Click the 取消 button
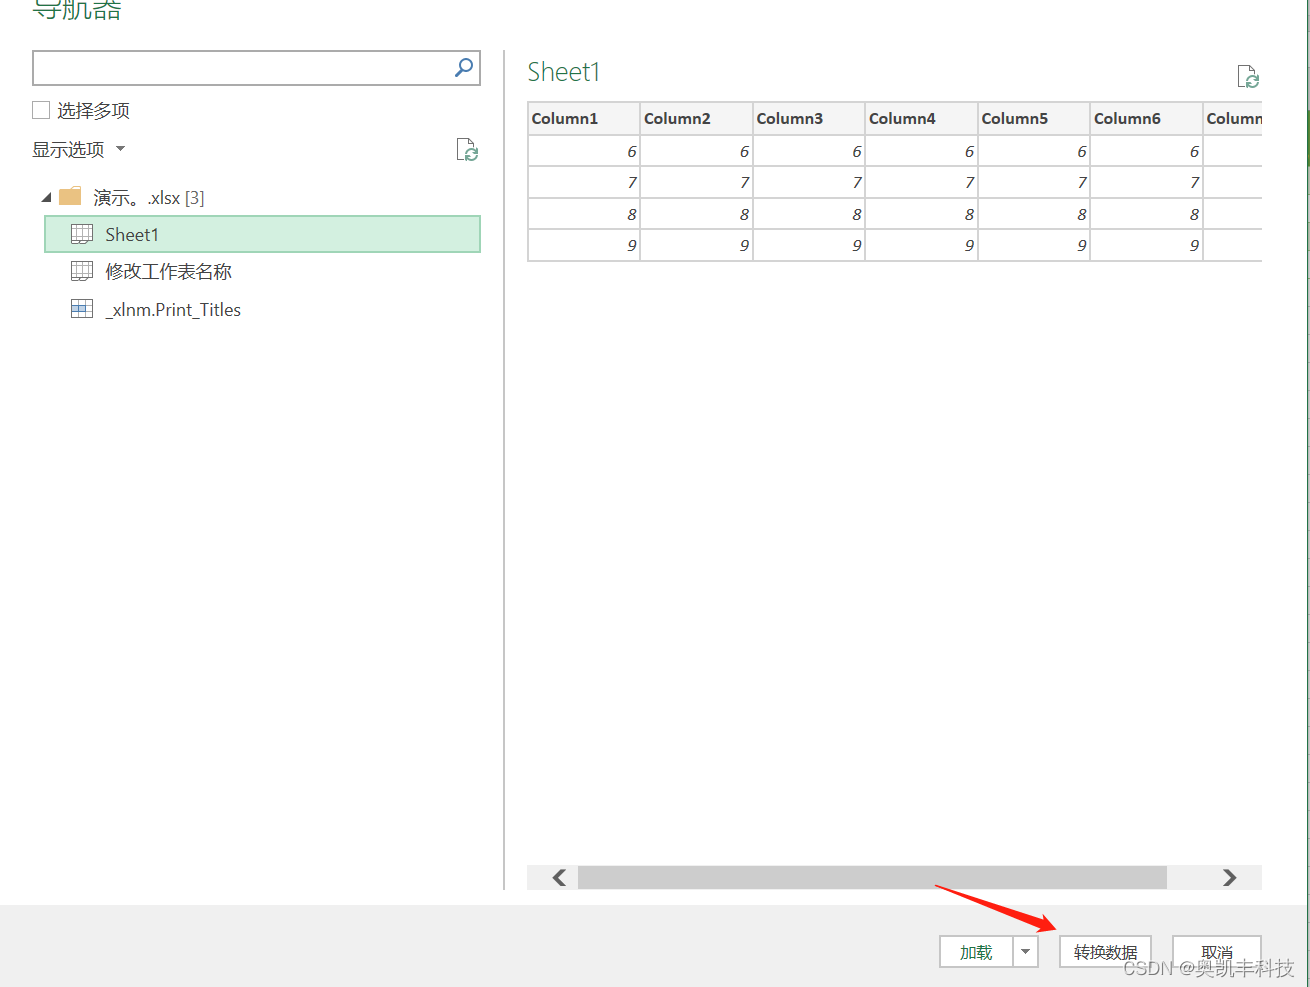 pyautogui.click(x=1216, y=952)
